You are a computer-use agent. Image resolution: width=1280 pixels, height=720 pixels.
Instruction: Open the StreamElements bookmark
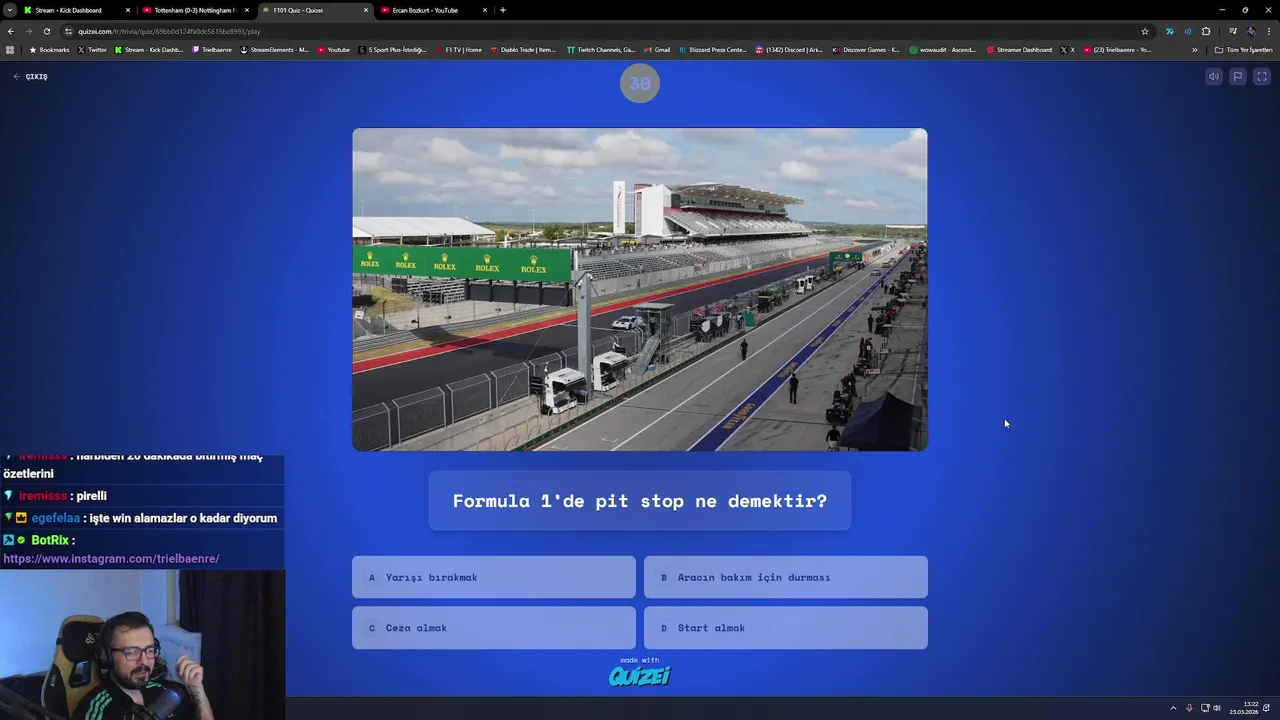tap(275, 49)
